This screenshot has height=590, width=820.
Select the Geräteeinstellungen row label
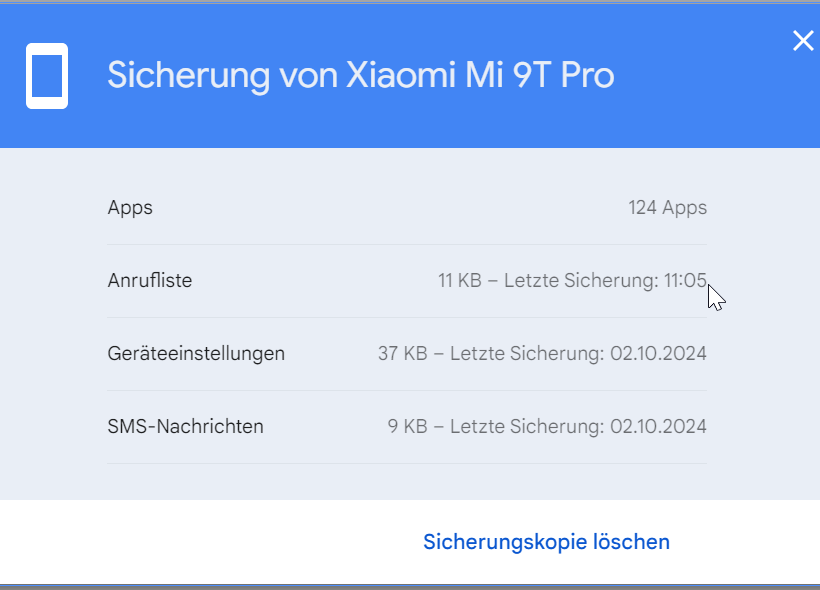pyautogui.click(x=196, y=354)
